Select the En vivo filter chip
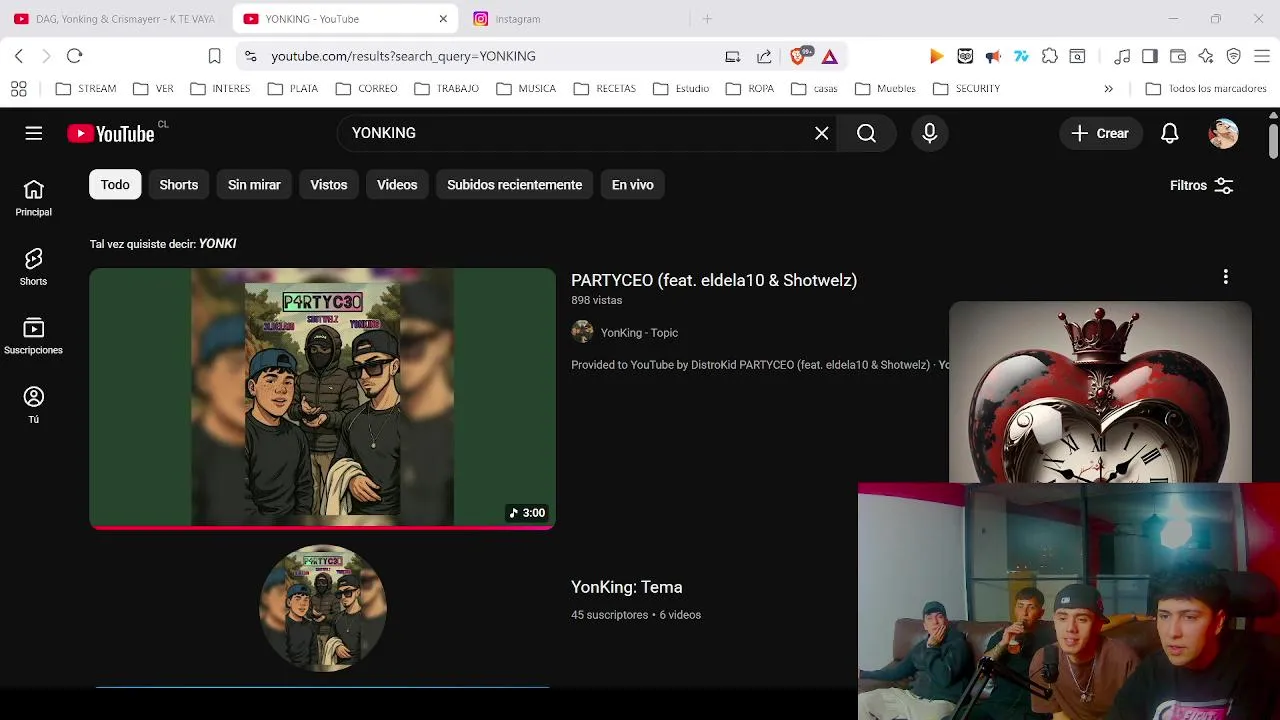The width and height of the screenshot is (1280, 720). pyautogui.click(x=633, y=185)
